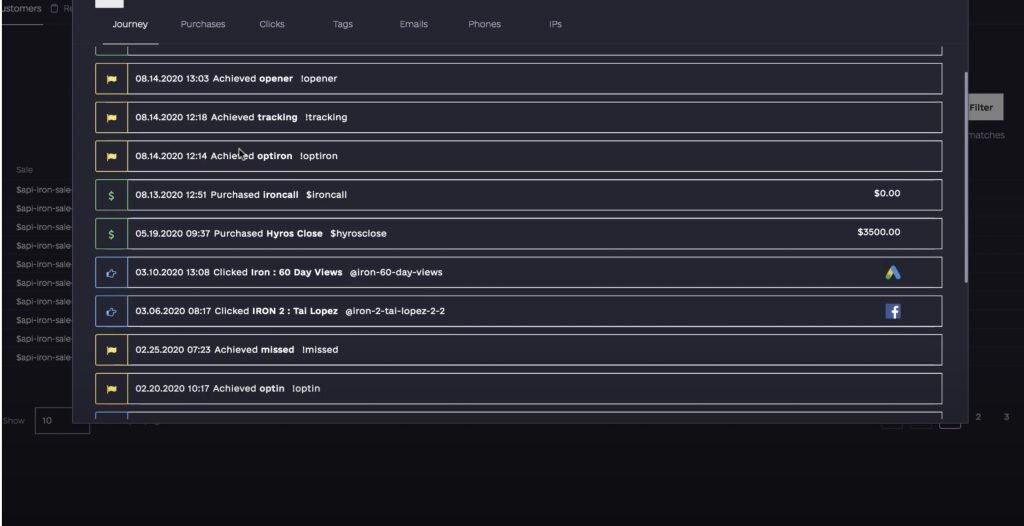Select the Tags tab
The image size is (1024, 526).
[343, 24]
